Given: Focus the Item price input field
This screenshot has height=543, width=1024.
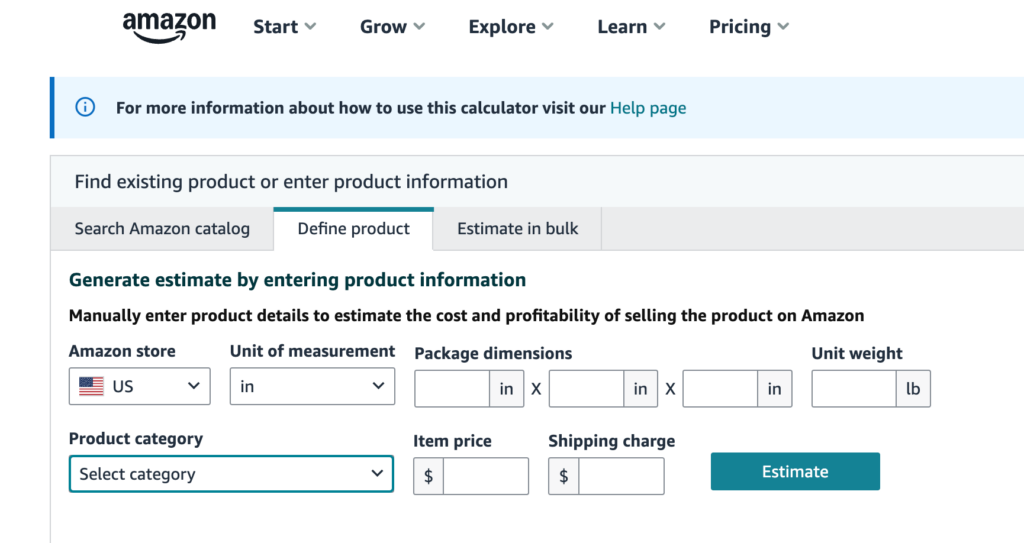Looking at the screenshot, I should pyautogui.click(x=486, y=476).
